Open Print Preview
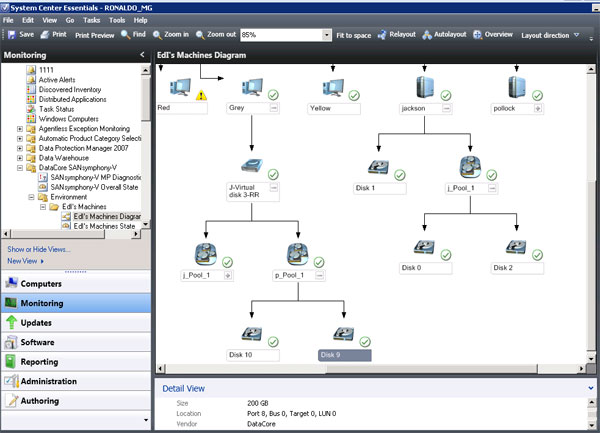Viewport: 600px width, 433px height. tap(95, 35)
